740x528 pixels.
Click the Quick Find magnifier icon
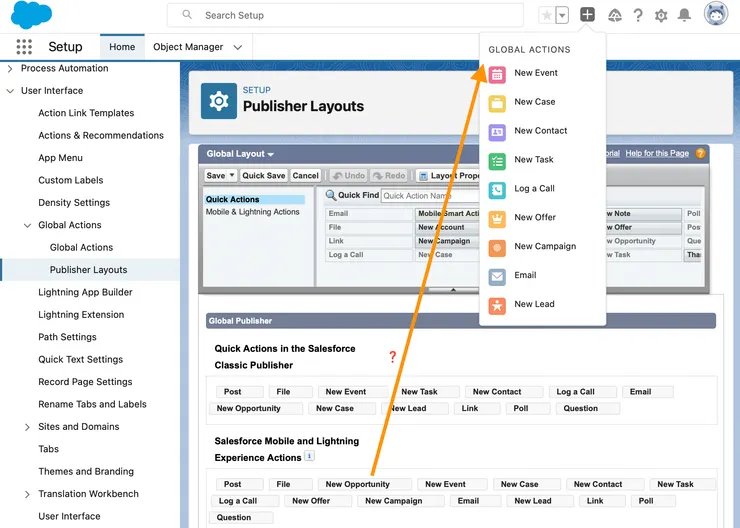coord(331,195)
